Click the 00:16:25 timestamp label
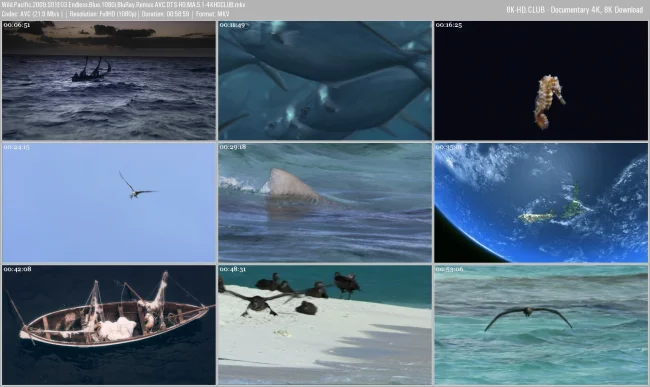This screenshot has height=387, width=650. [449, 25]
